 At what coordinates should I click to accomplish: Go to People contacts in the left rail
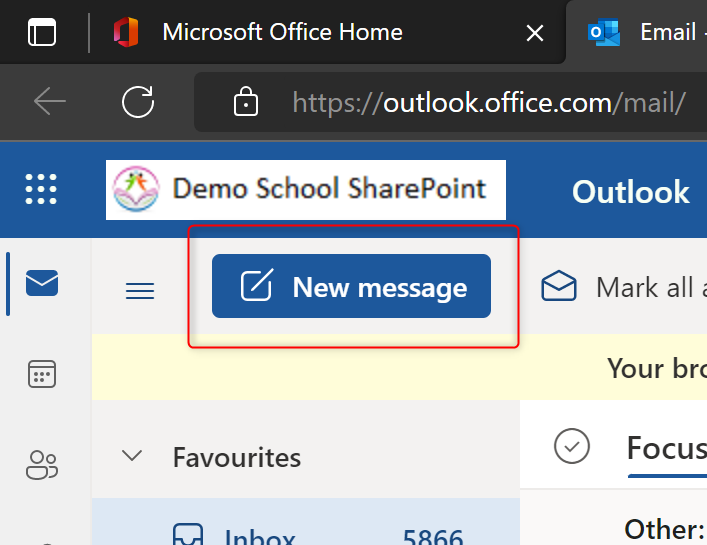42,465
